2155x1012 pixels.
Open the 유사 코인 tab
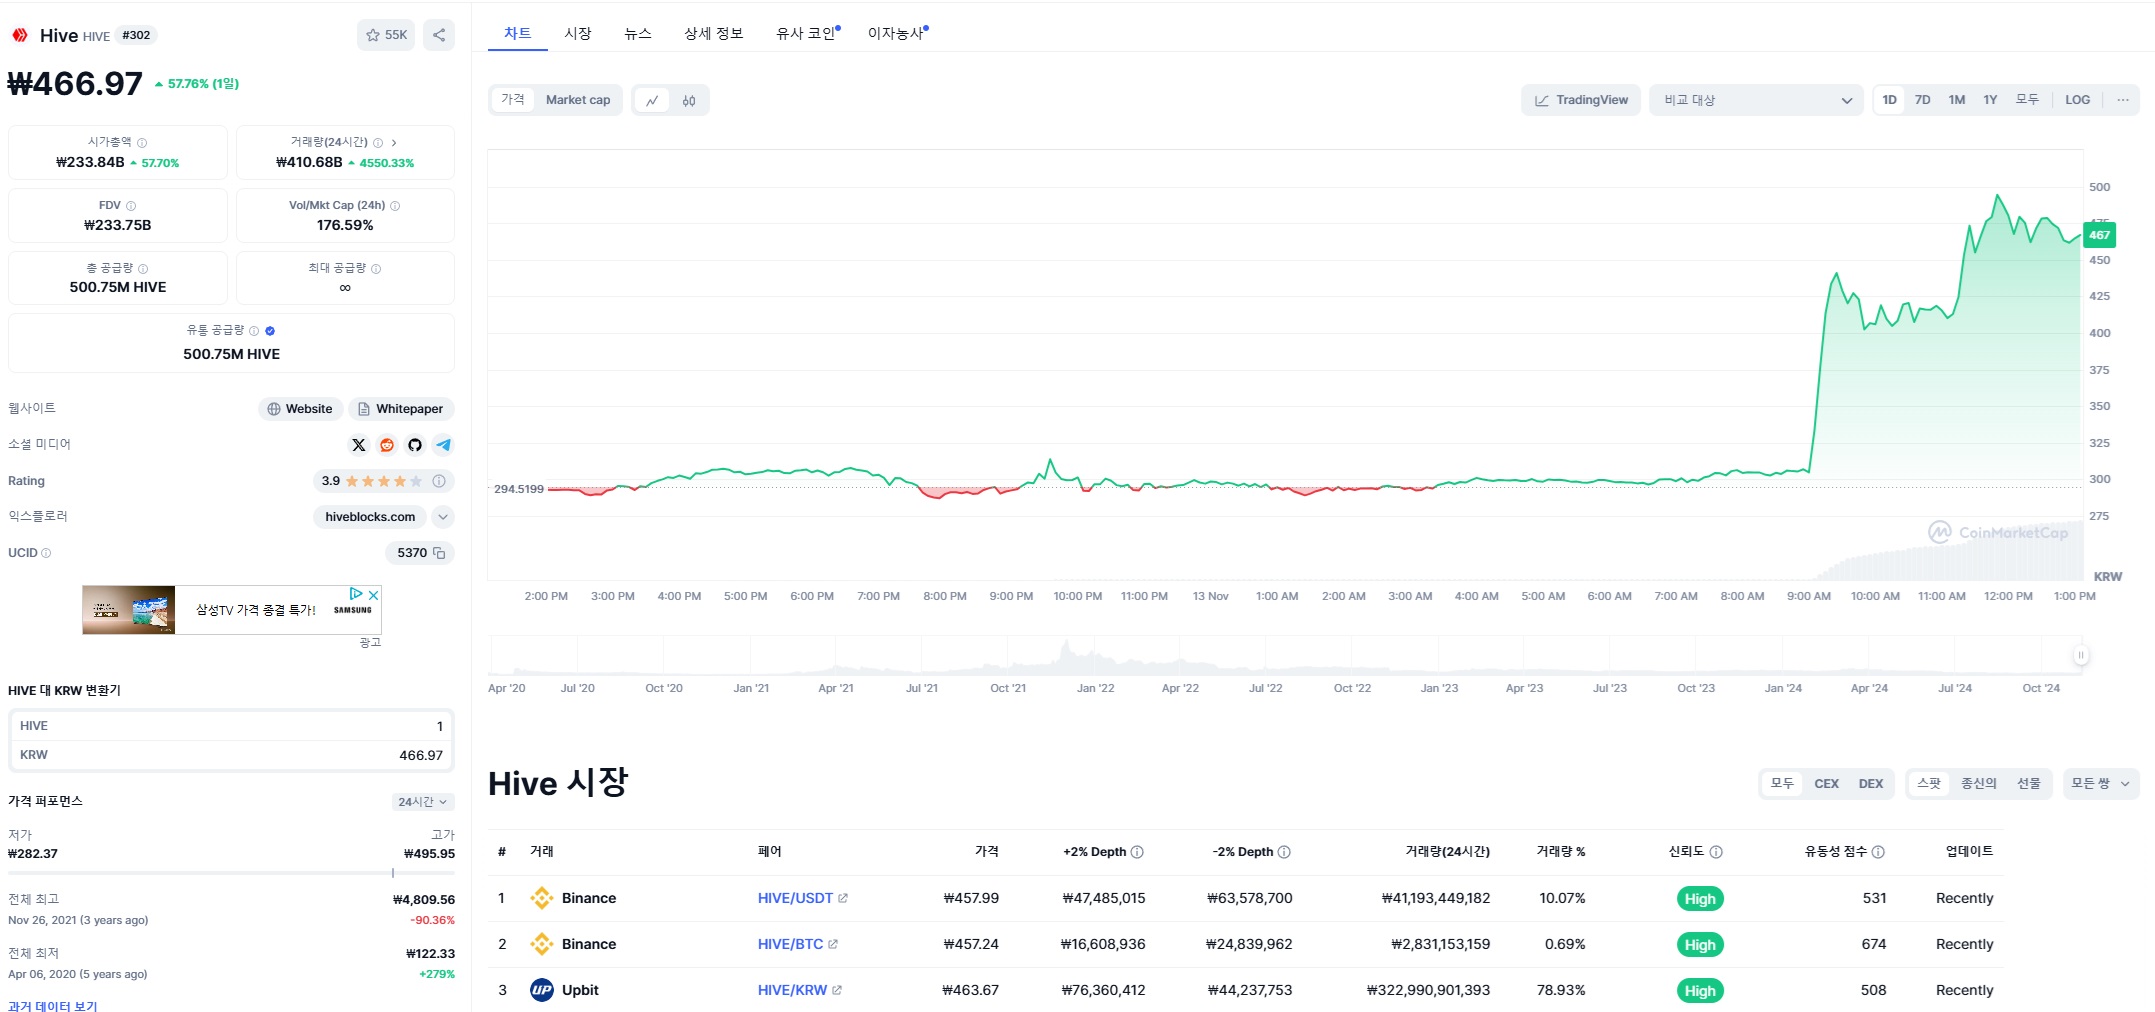[808, 33]
